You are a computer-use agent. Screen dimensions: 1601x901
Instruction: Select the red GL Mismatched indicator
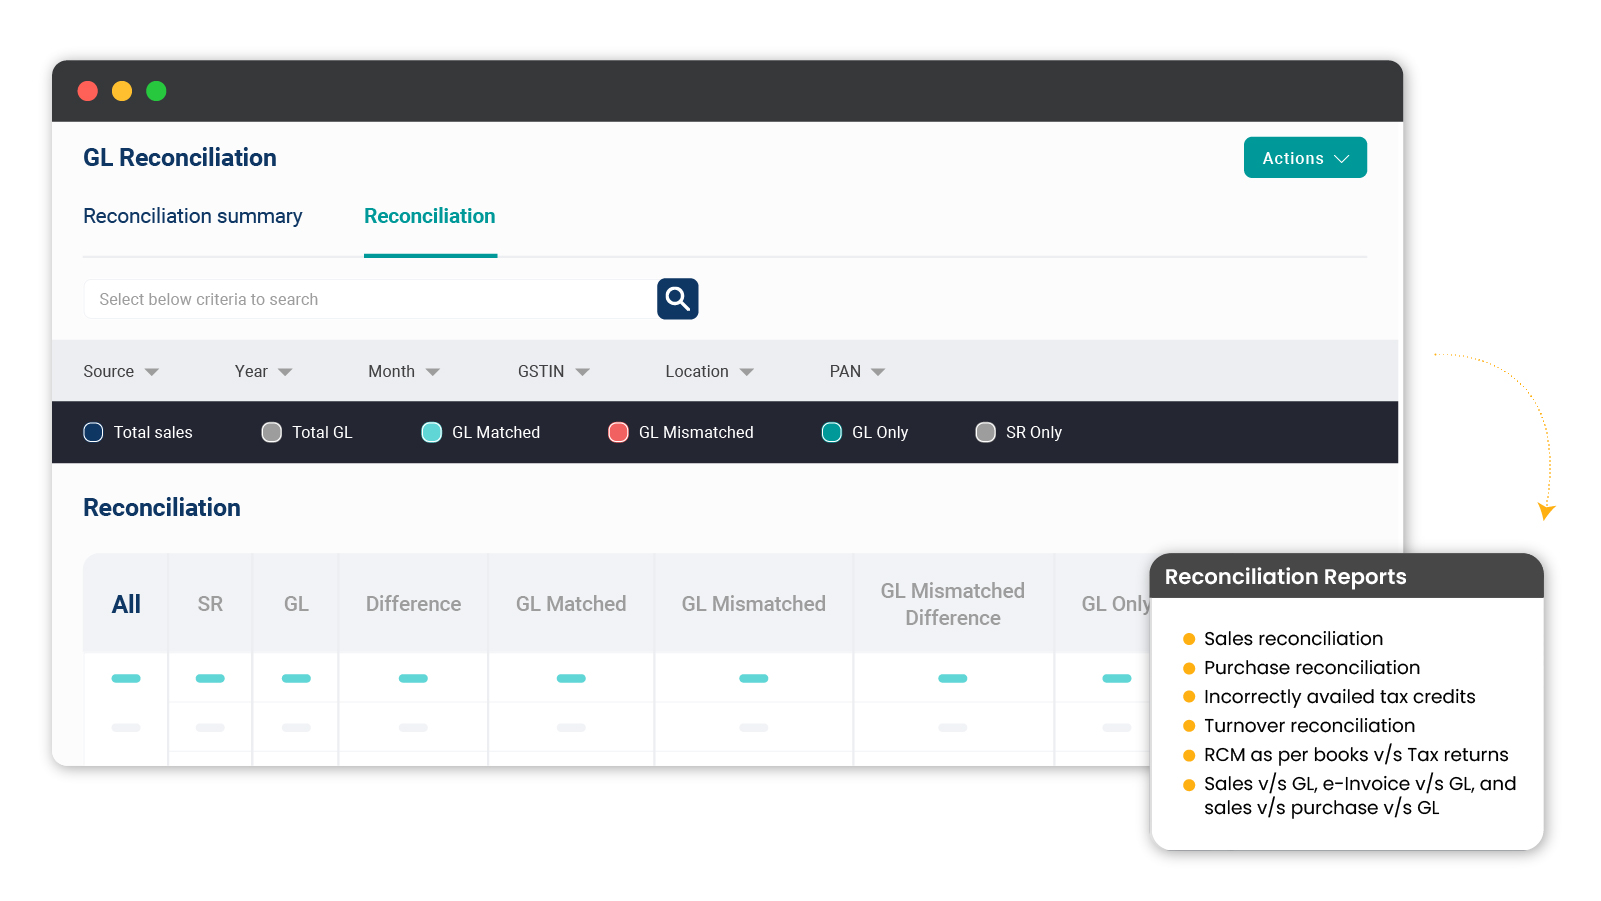[618, 432]
